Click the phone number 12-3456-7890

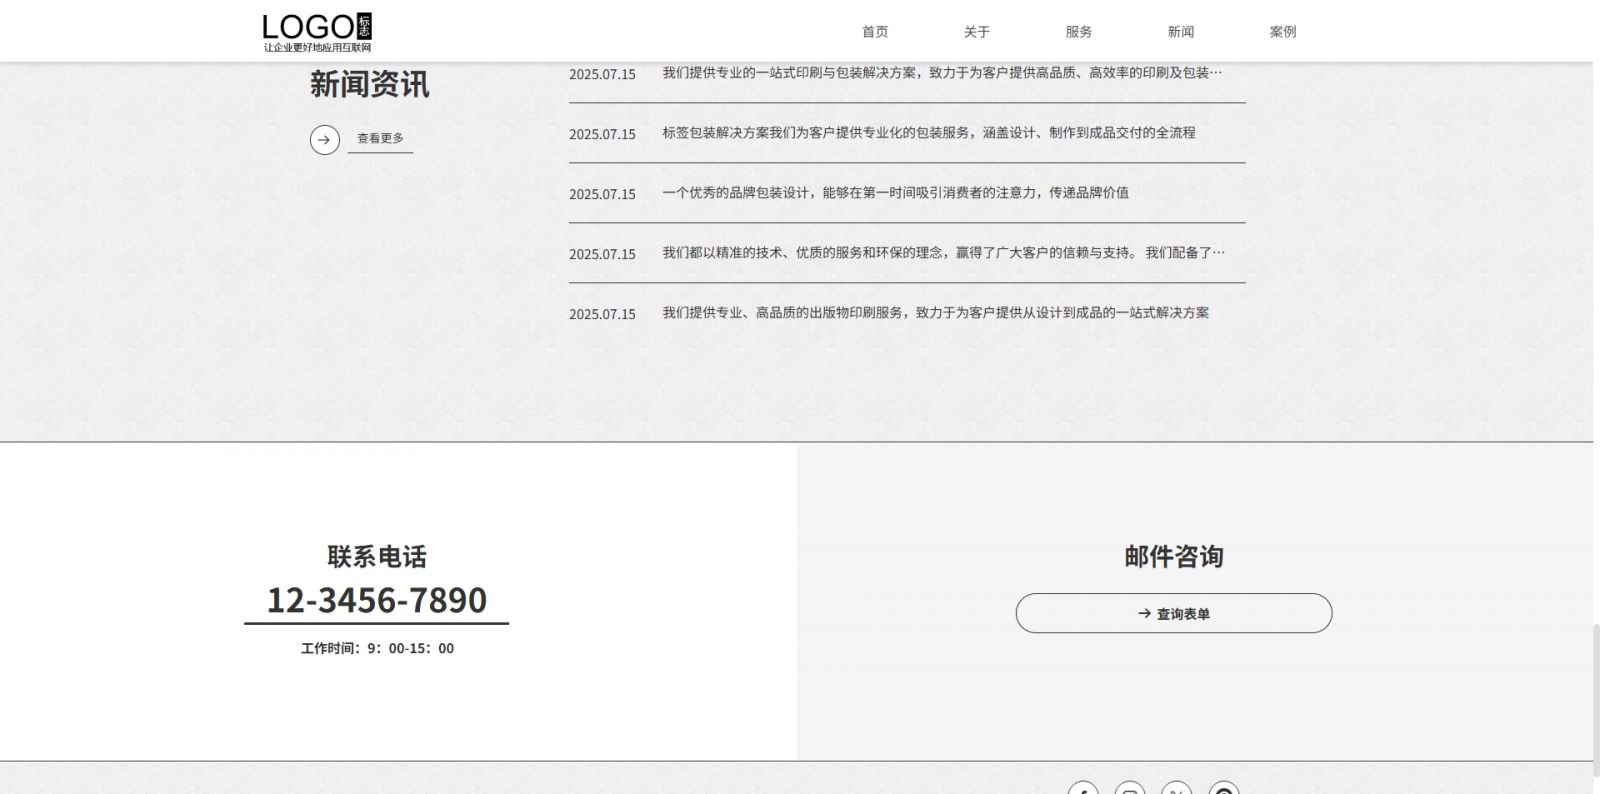pos(377,600)
